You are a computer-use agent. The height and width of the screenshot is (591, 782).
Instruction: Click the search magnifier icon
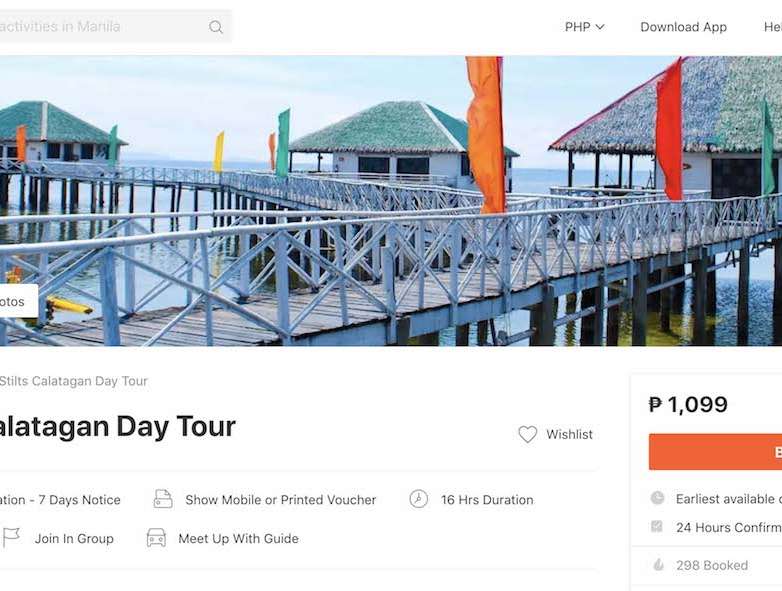point(216,27)
